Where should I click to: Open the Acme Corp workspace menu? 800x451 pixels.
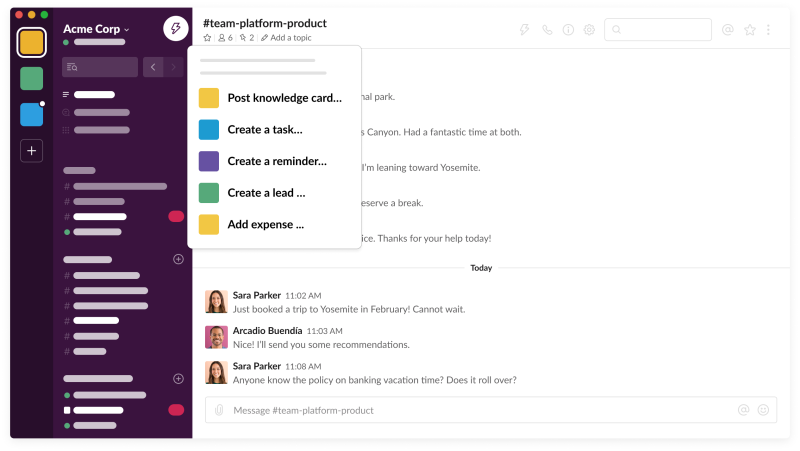point(96,29)
